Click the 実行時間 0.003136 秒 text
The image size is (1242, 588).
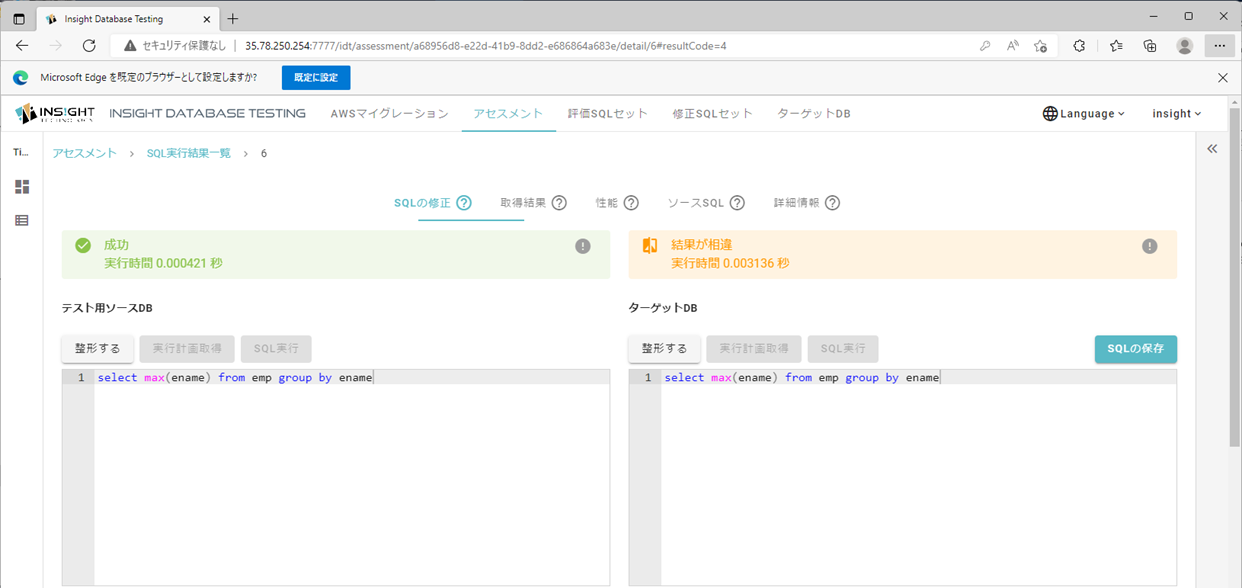point(730,263)
